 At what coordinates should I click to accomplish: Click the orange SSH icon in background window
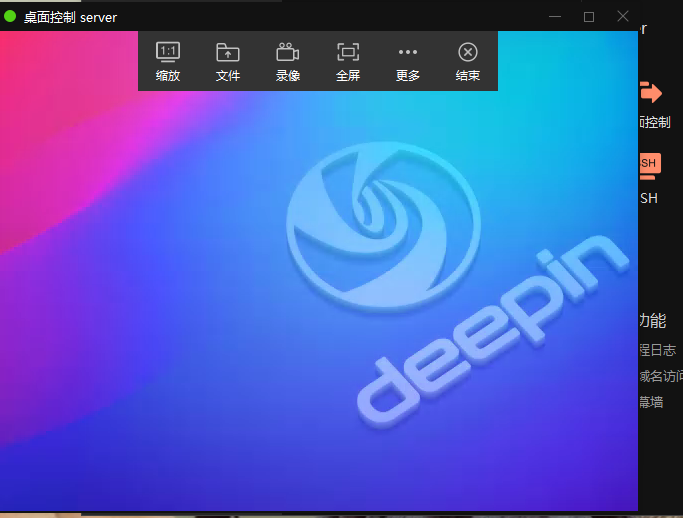click(650, 166)
